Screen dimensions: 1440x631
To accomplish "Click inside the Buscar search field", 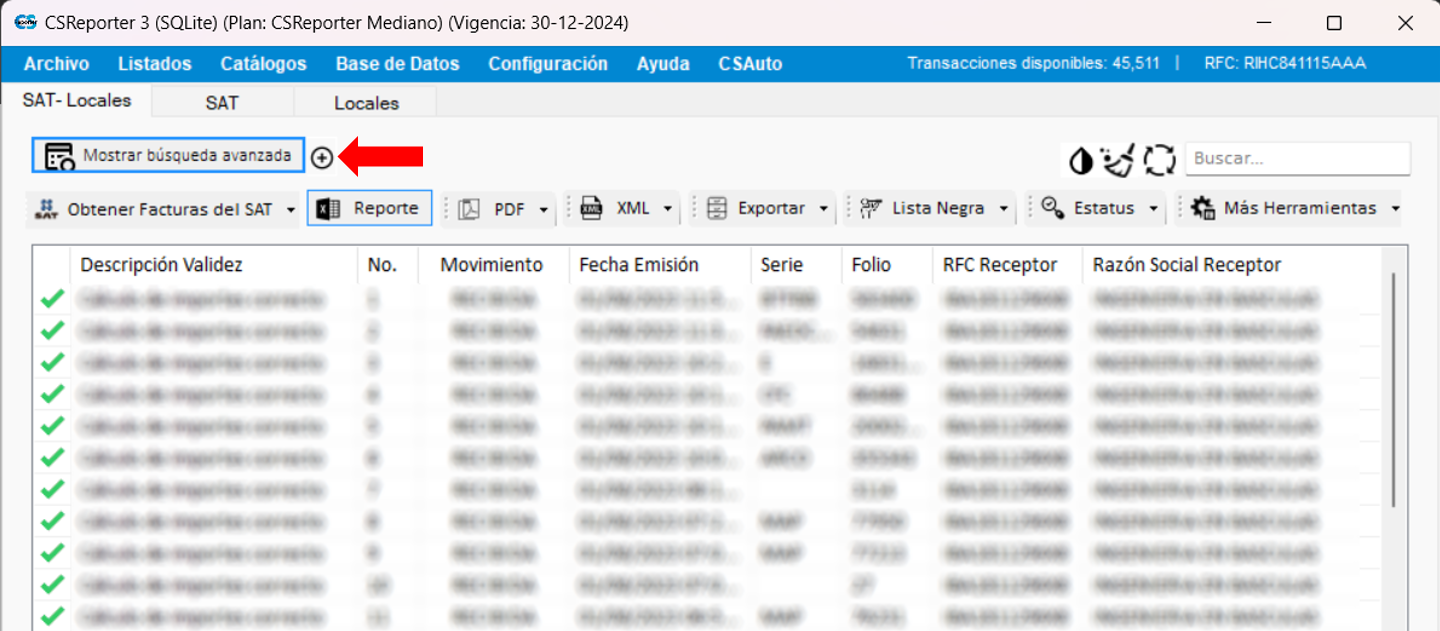I will coord(1297,158).
